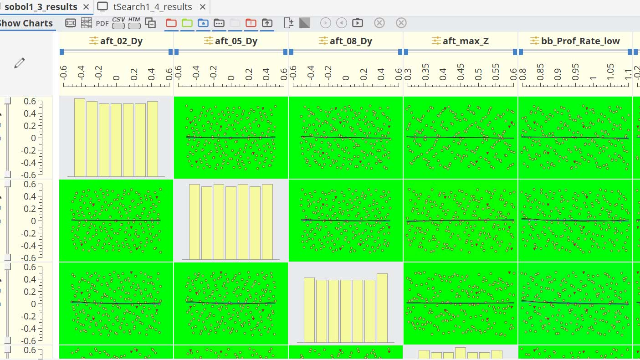Viewport: 640px width, 360px height.
Task: Click the pencil edit icon
Action: [19, 63]
